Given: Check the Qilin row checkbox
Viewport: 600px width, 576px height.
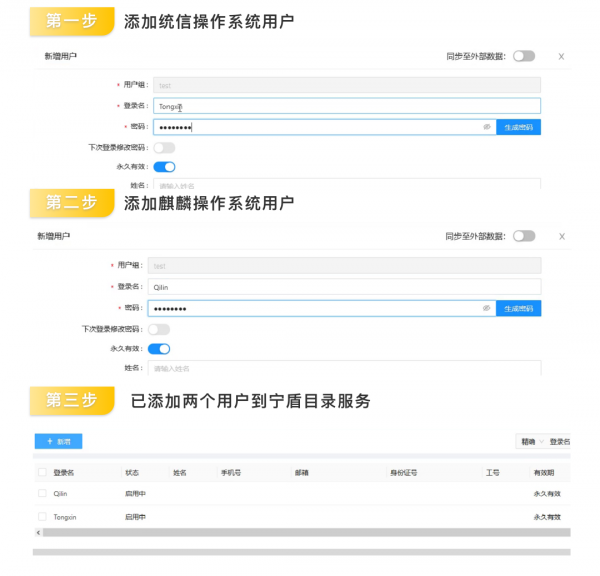Looking at the screenshot, I should [x=42, y=493].
